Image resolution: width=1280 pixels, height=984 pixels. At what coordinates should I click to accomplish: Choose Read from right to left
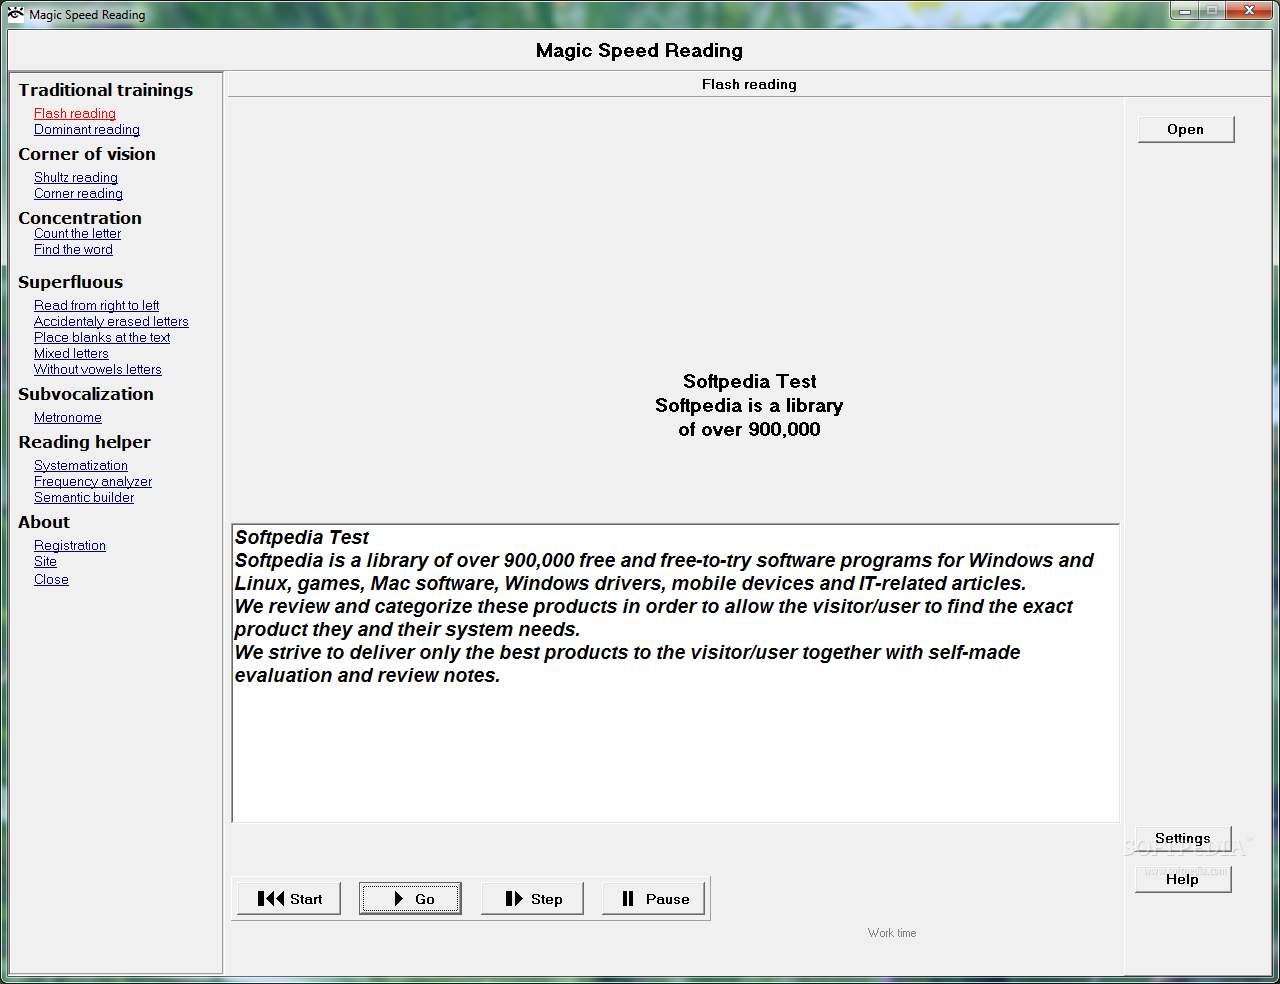tap(96, 306)
